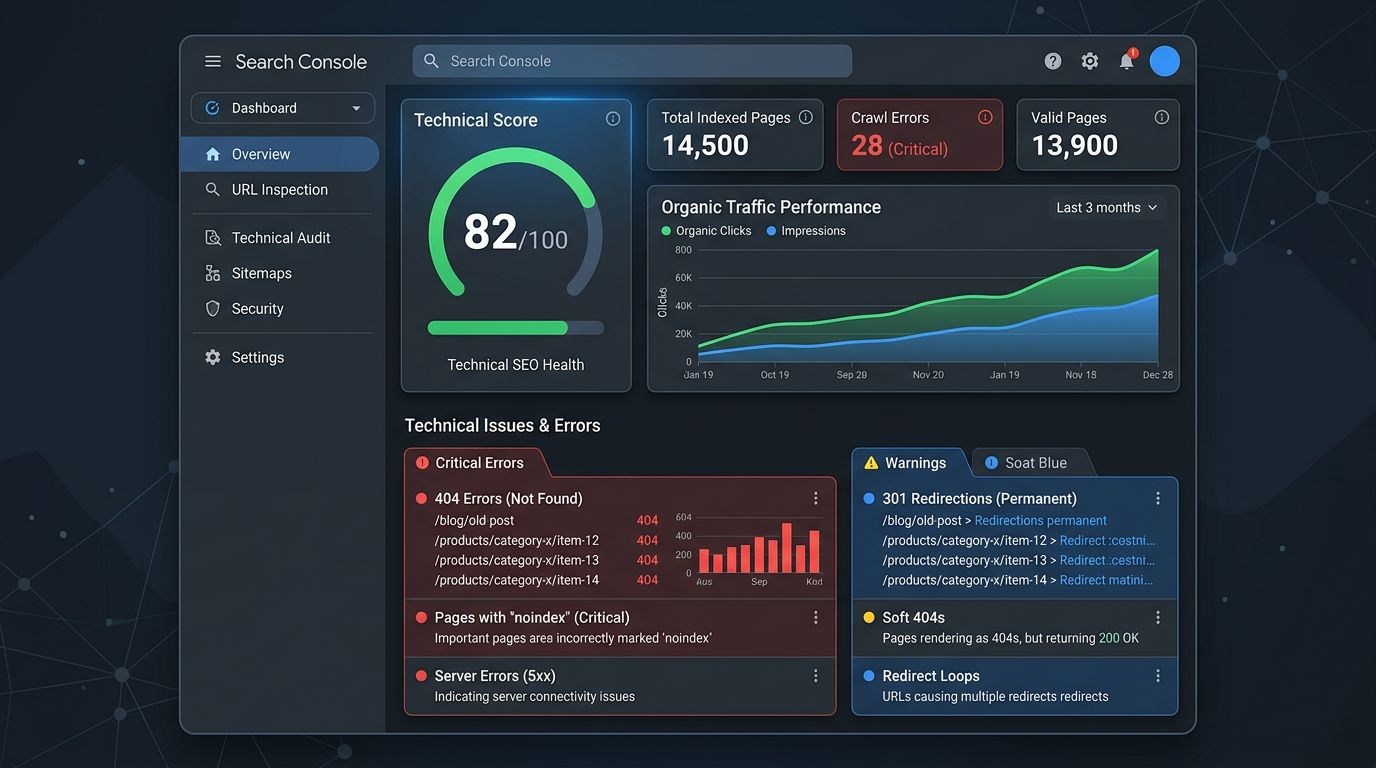This screenshot has height=768, width=1376.
Task: Toggle the Impressions legend item
Action: point(806,230)
